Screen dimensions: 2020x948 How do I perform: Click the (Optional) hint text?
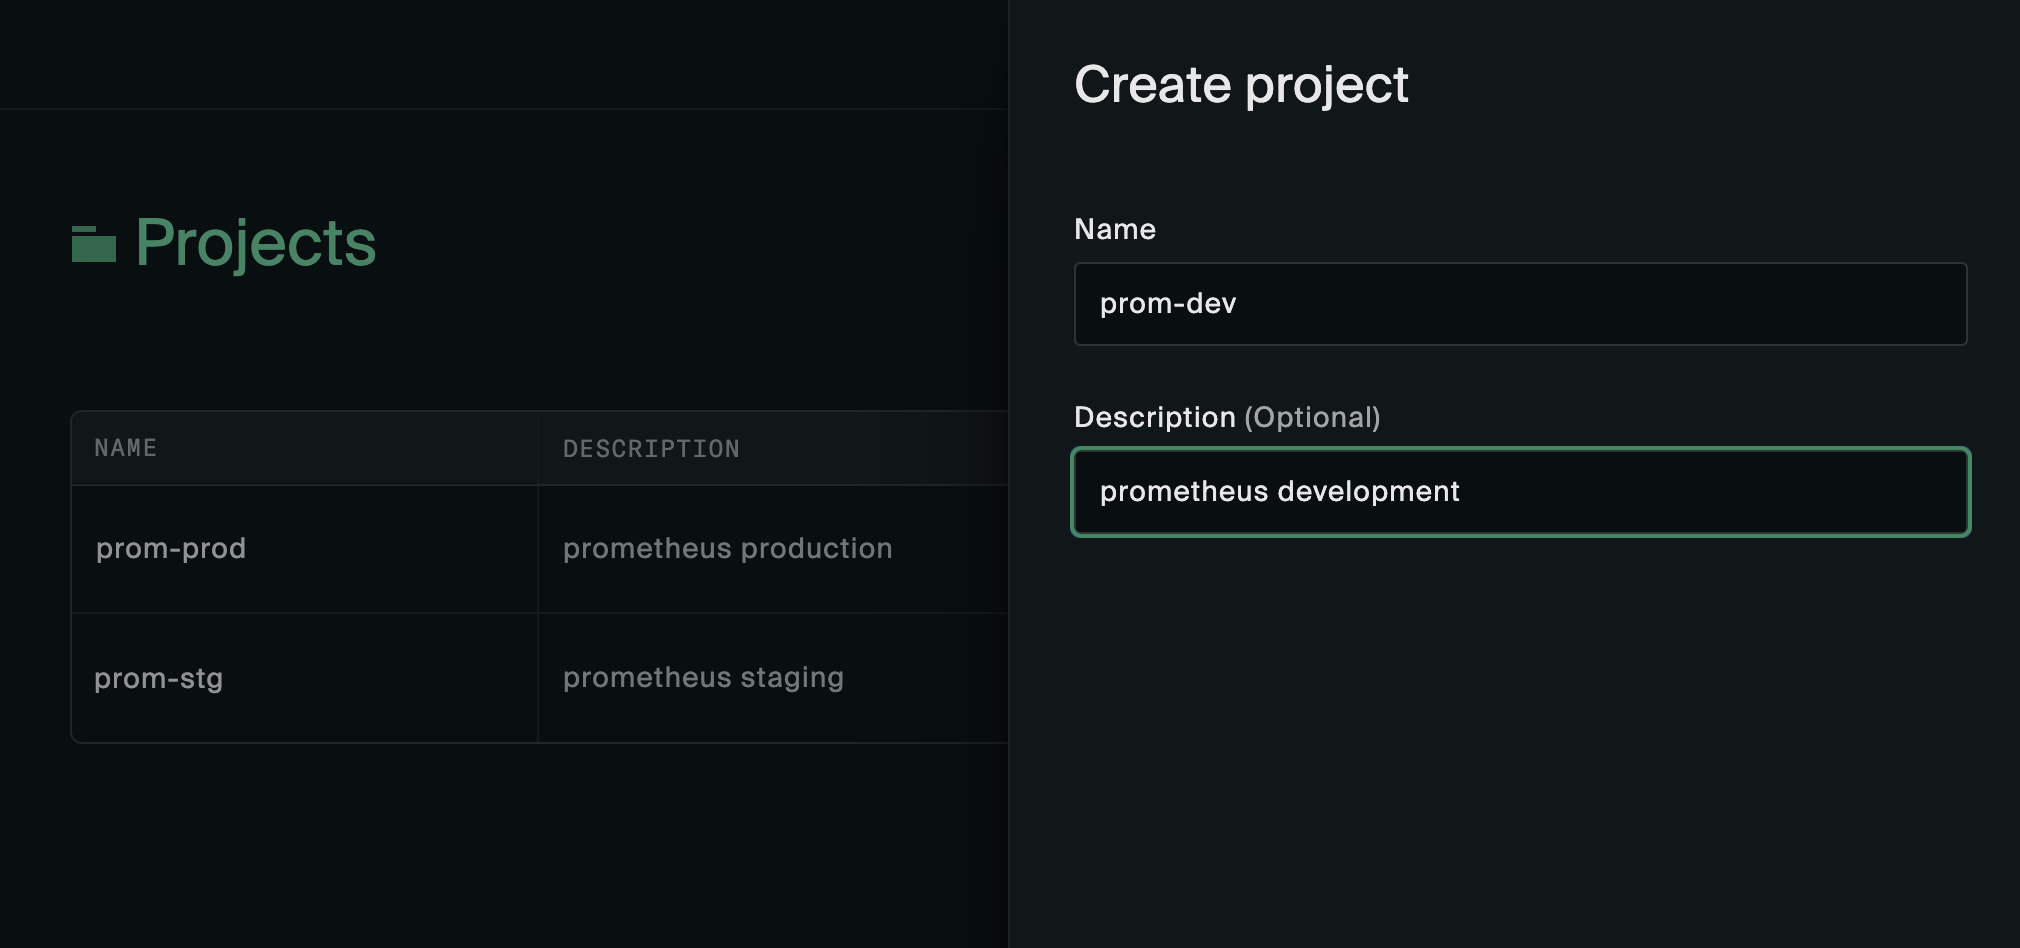pyautogui.click(x=1312, y=417)
